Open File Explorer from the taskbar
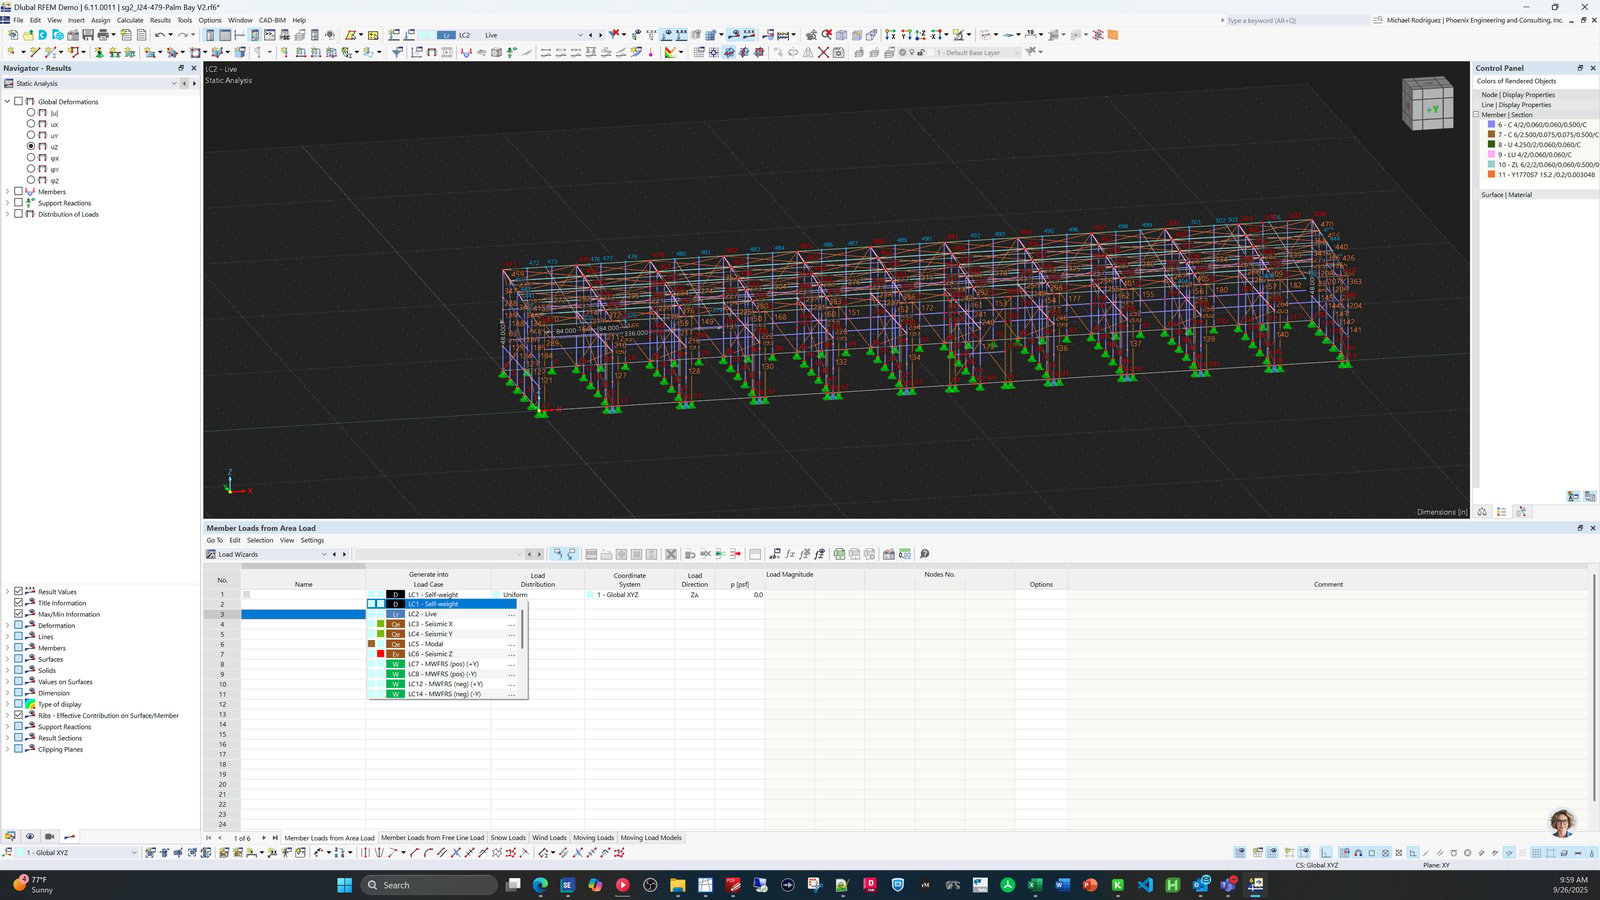 tap(678, 885)
